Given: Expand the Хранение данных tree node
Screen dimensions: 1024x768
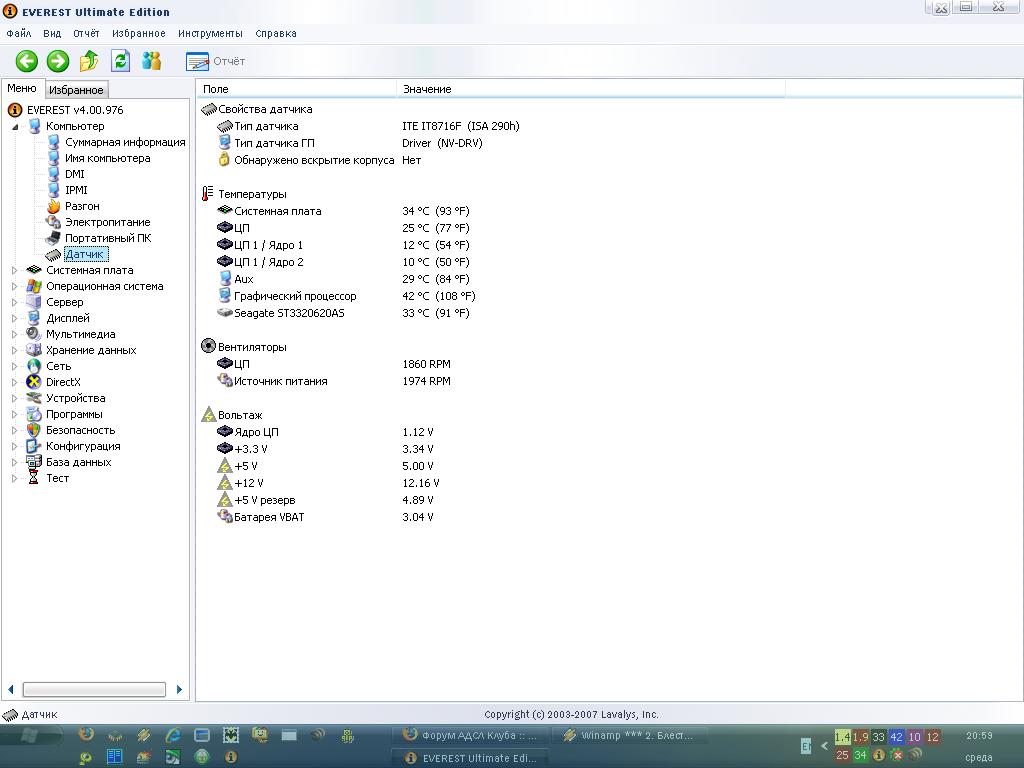Looking at the screenshot, I should point(14,350).
